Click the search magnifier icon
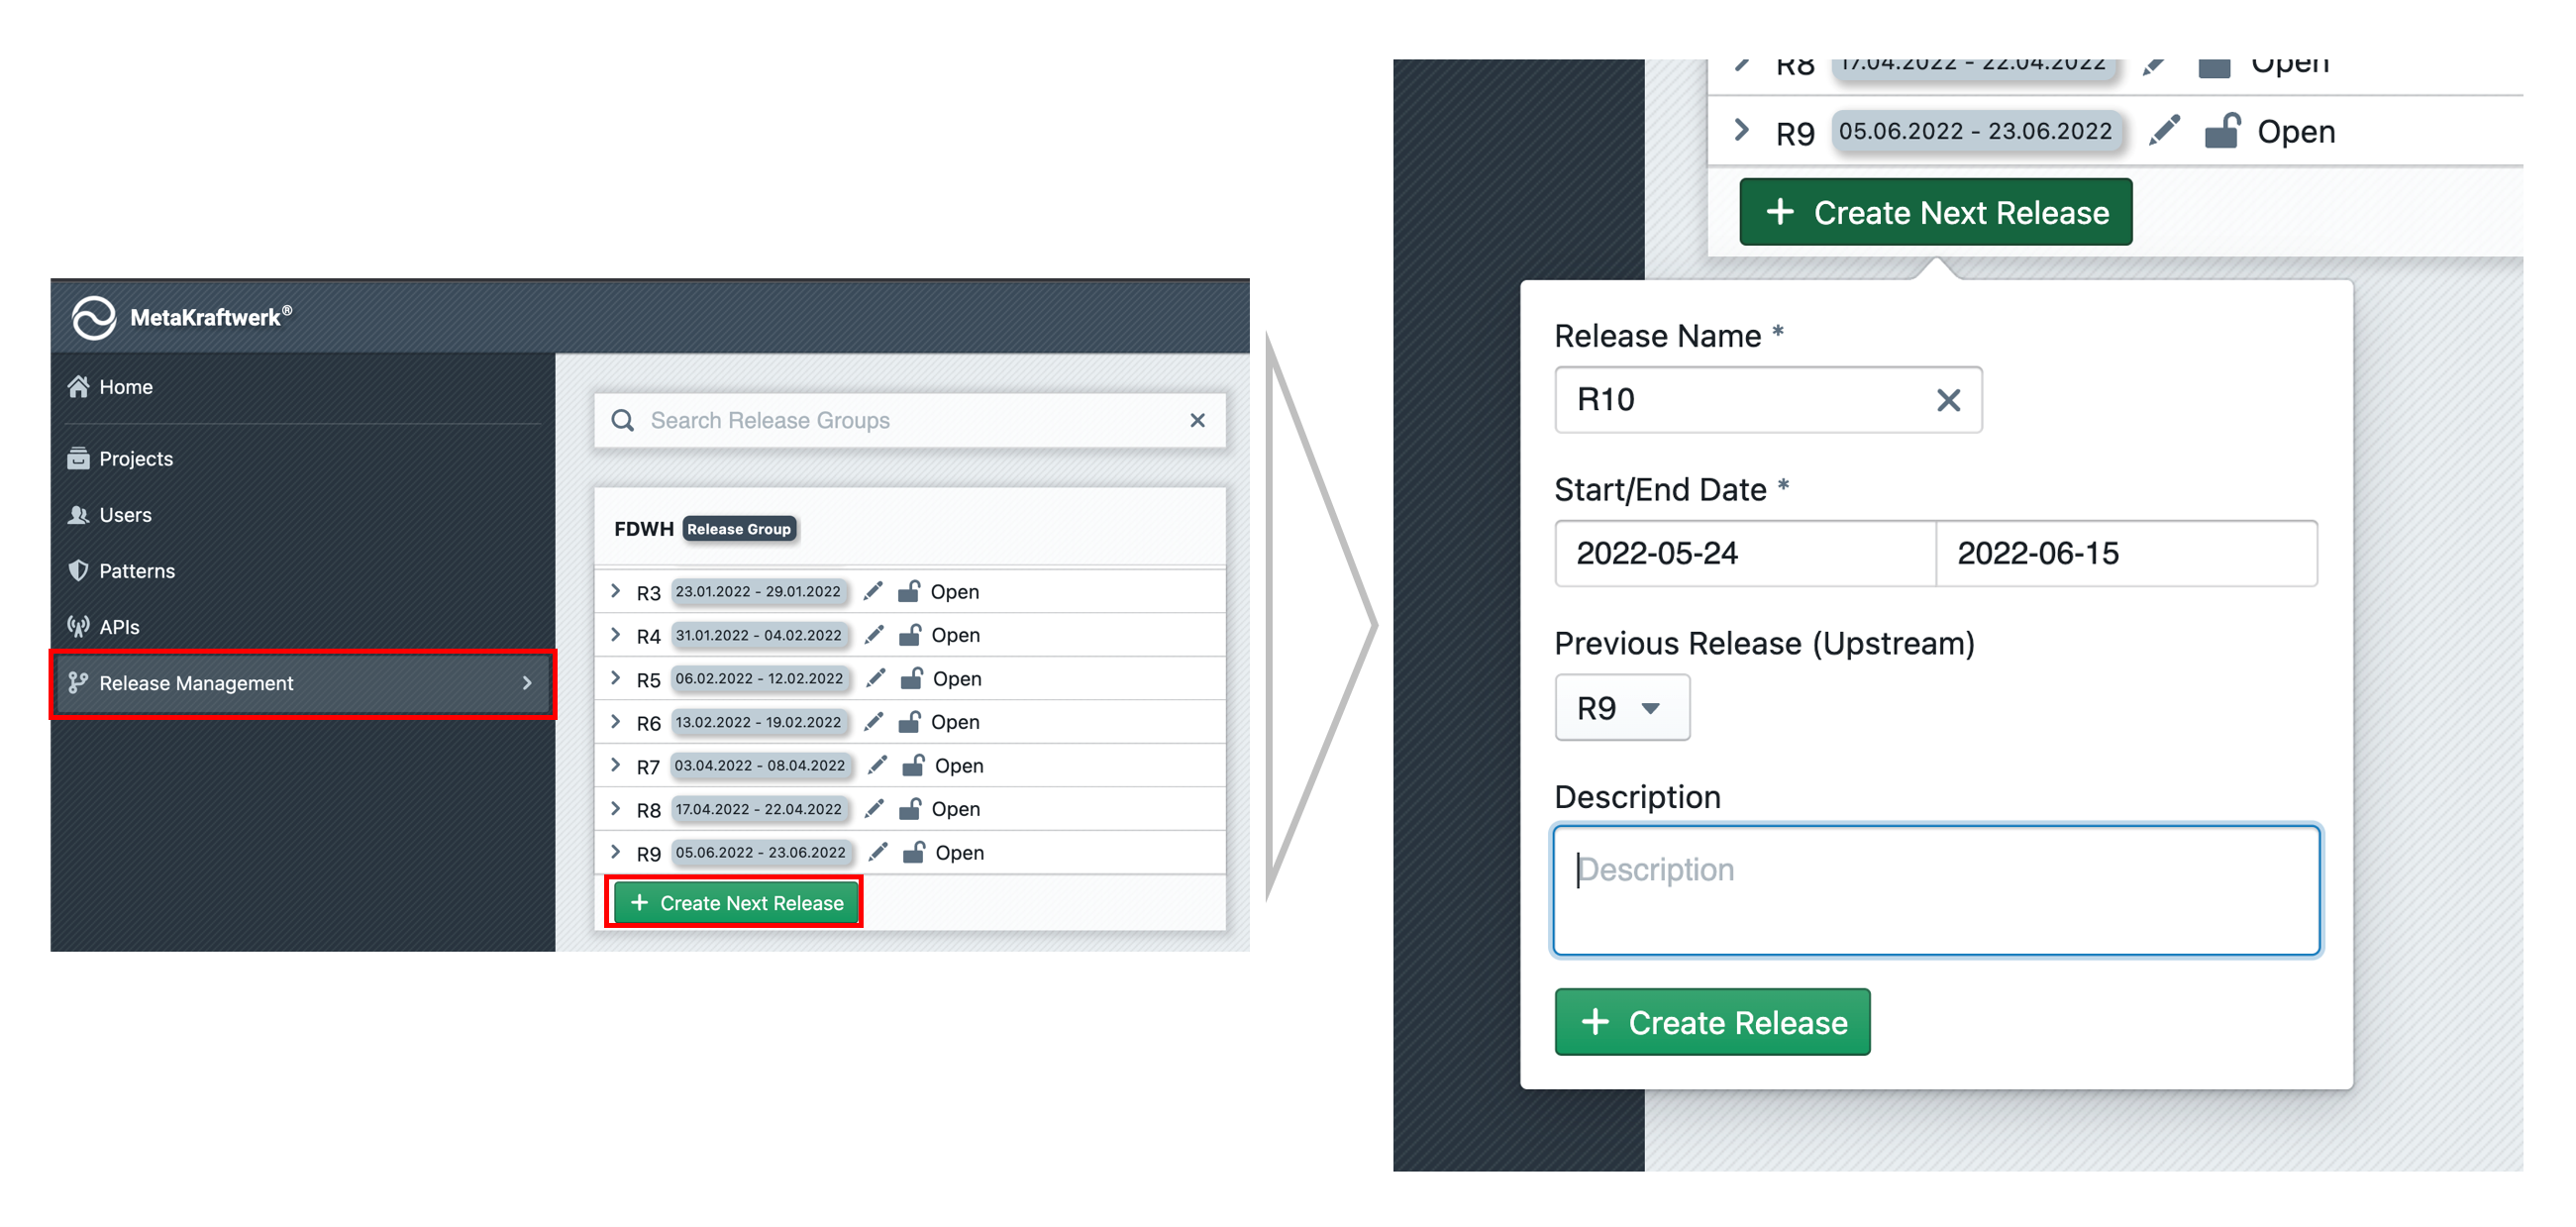 coord(623,420)
